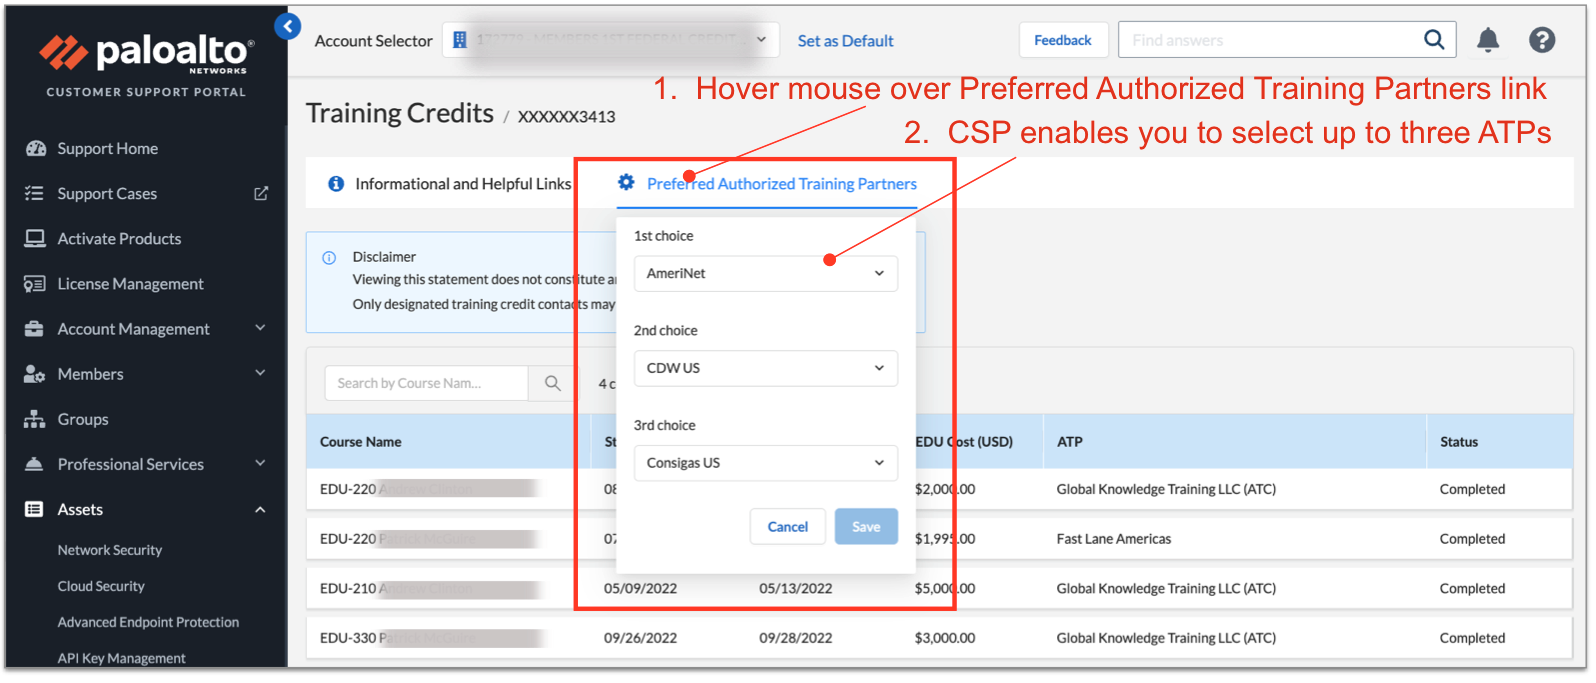Click the Save button in the popup

coord(866,527)
